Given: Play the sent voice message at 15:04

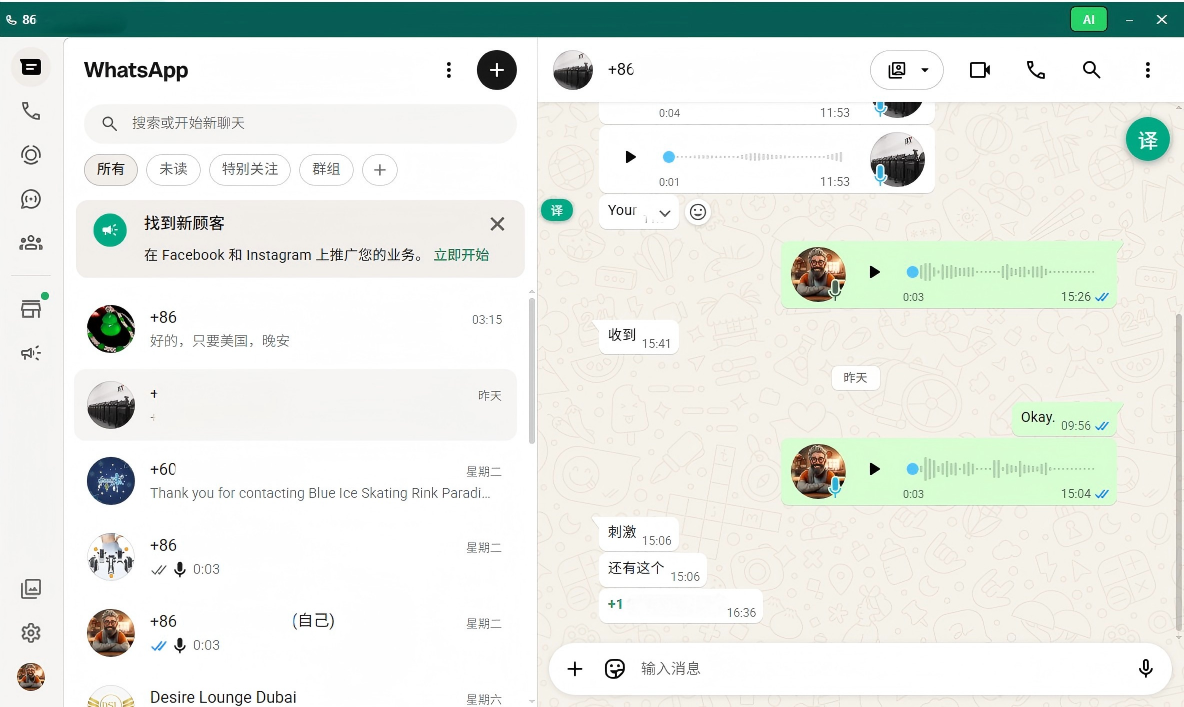Looking at the screenshot, I should [x=874, y=469].
